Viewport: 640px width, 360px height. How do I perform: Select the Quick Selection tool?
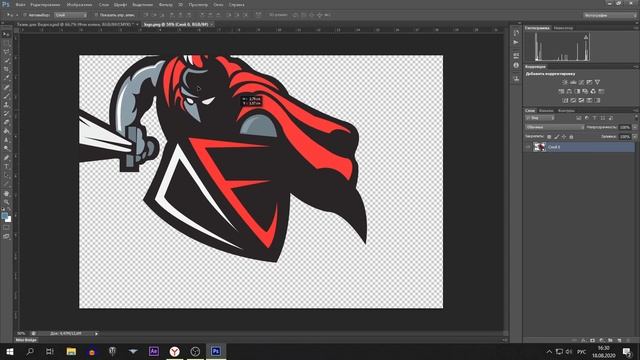6,60
